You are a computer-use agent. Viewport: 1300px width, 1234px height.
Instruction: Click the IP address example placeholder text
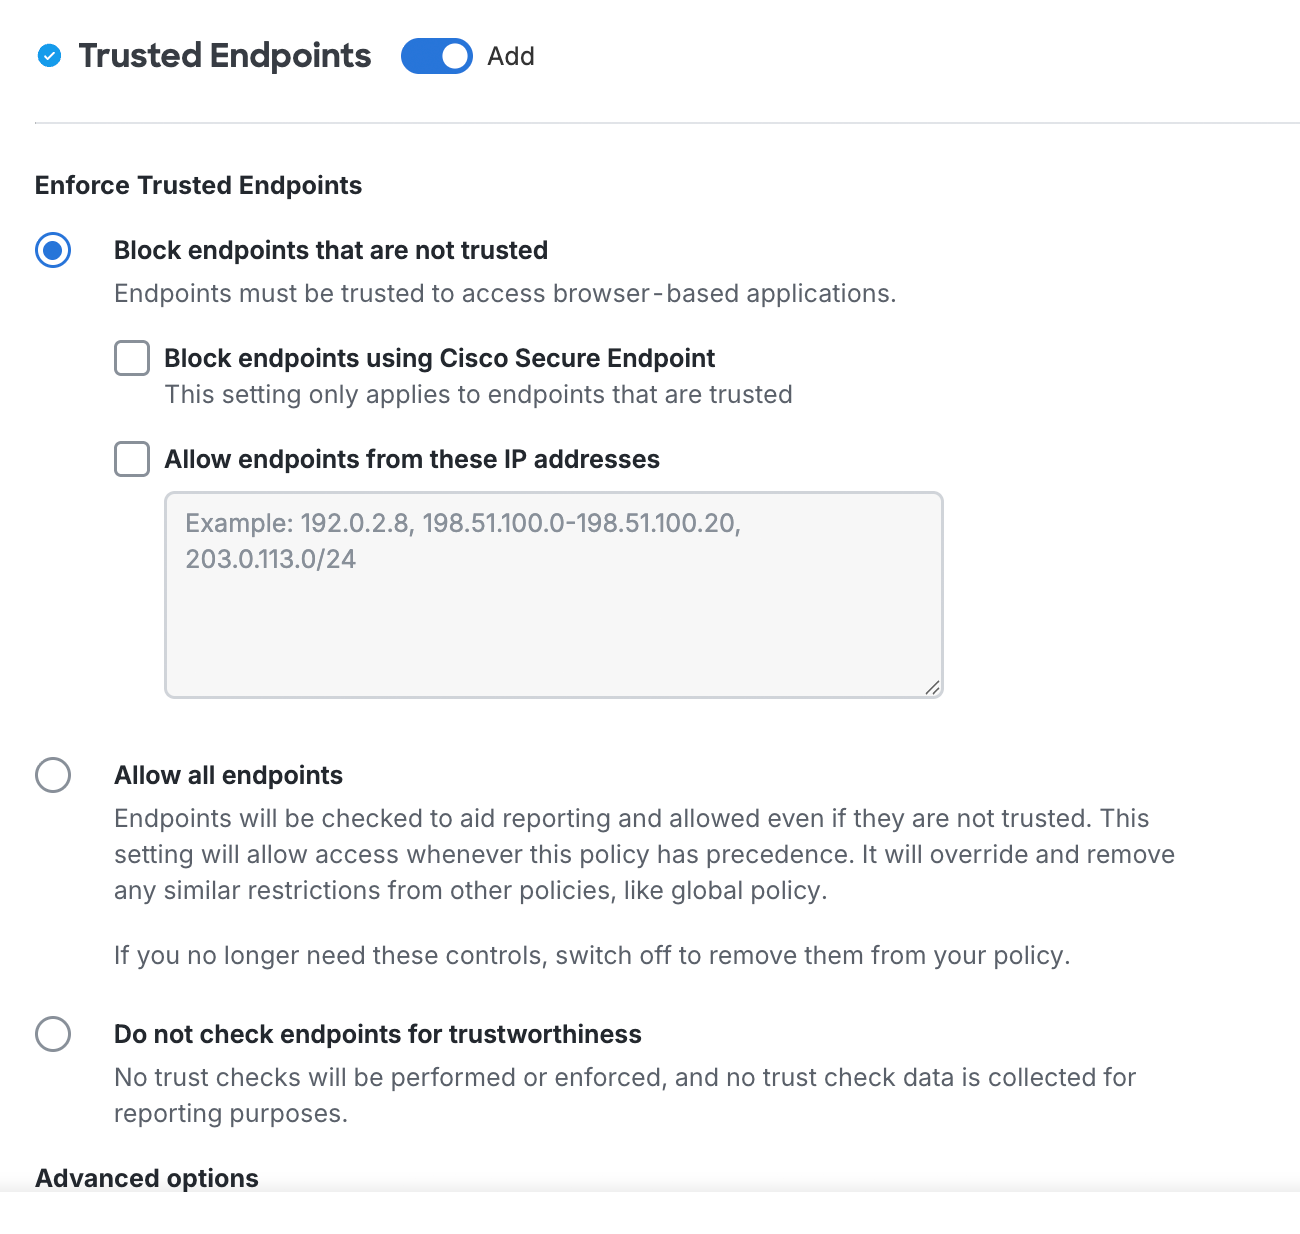pyautogui.click(x=462, y=523)
